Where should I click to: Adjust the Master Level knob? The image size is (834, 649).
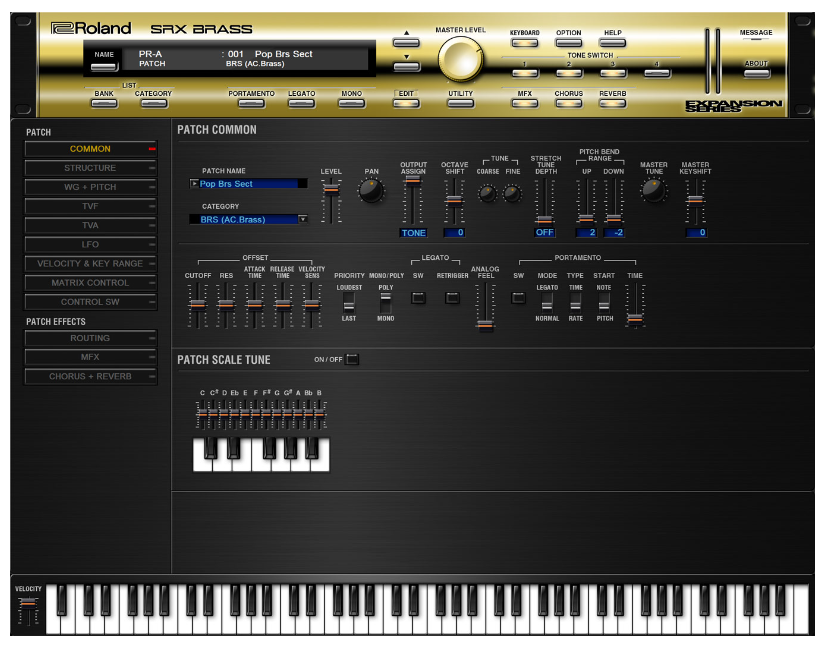(x=460, y=60)
